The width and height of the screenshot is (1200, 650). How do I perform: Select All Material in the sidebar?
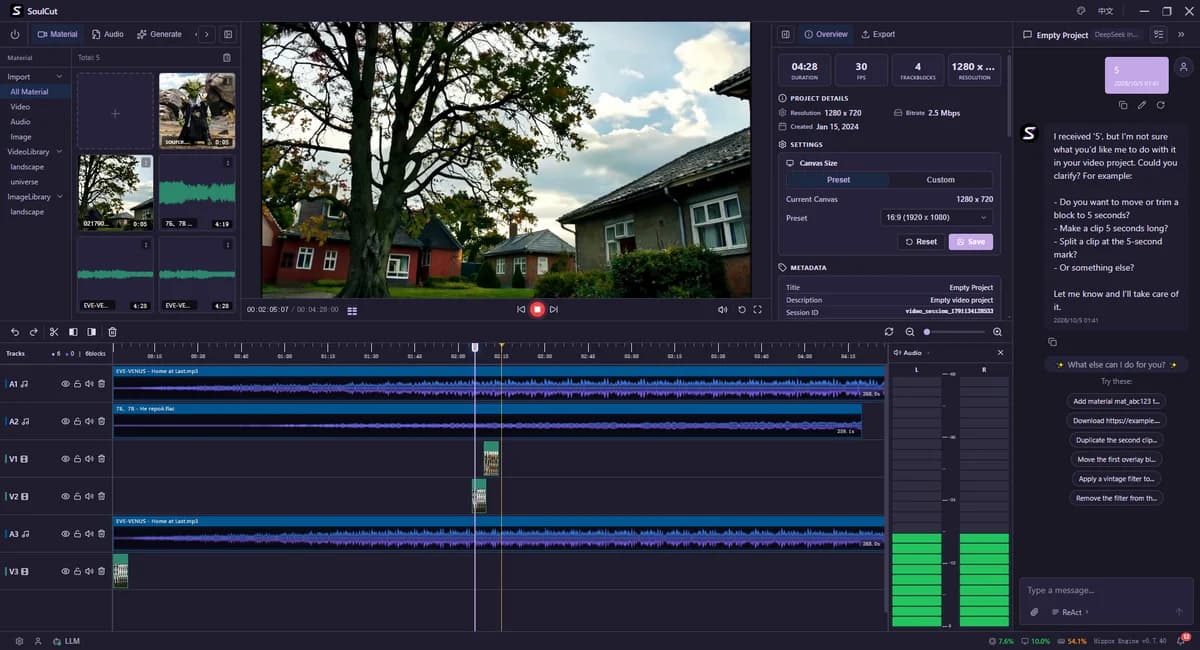point(33,92)
